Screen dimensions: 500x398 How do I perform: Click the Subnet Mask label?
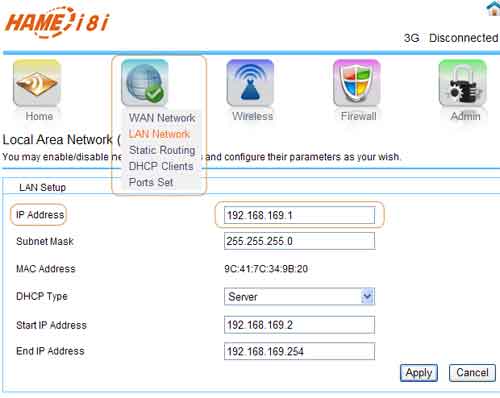(x=45, y=241)
